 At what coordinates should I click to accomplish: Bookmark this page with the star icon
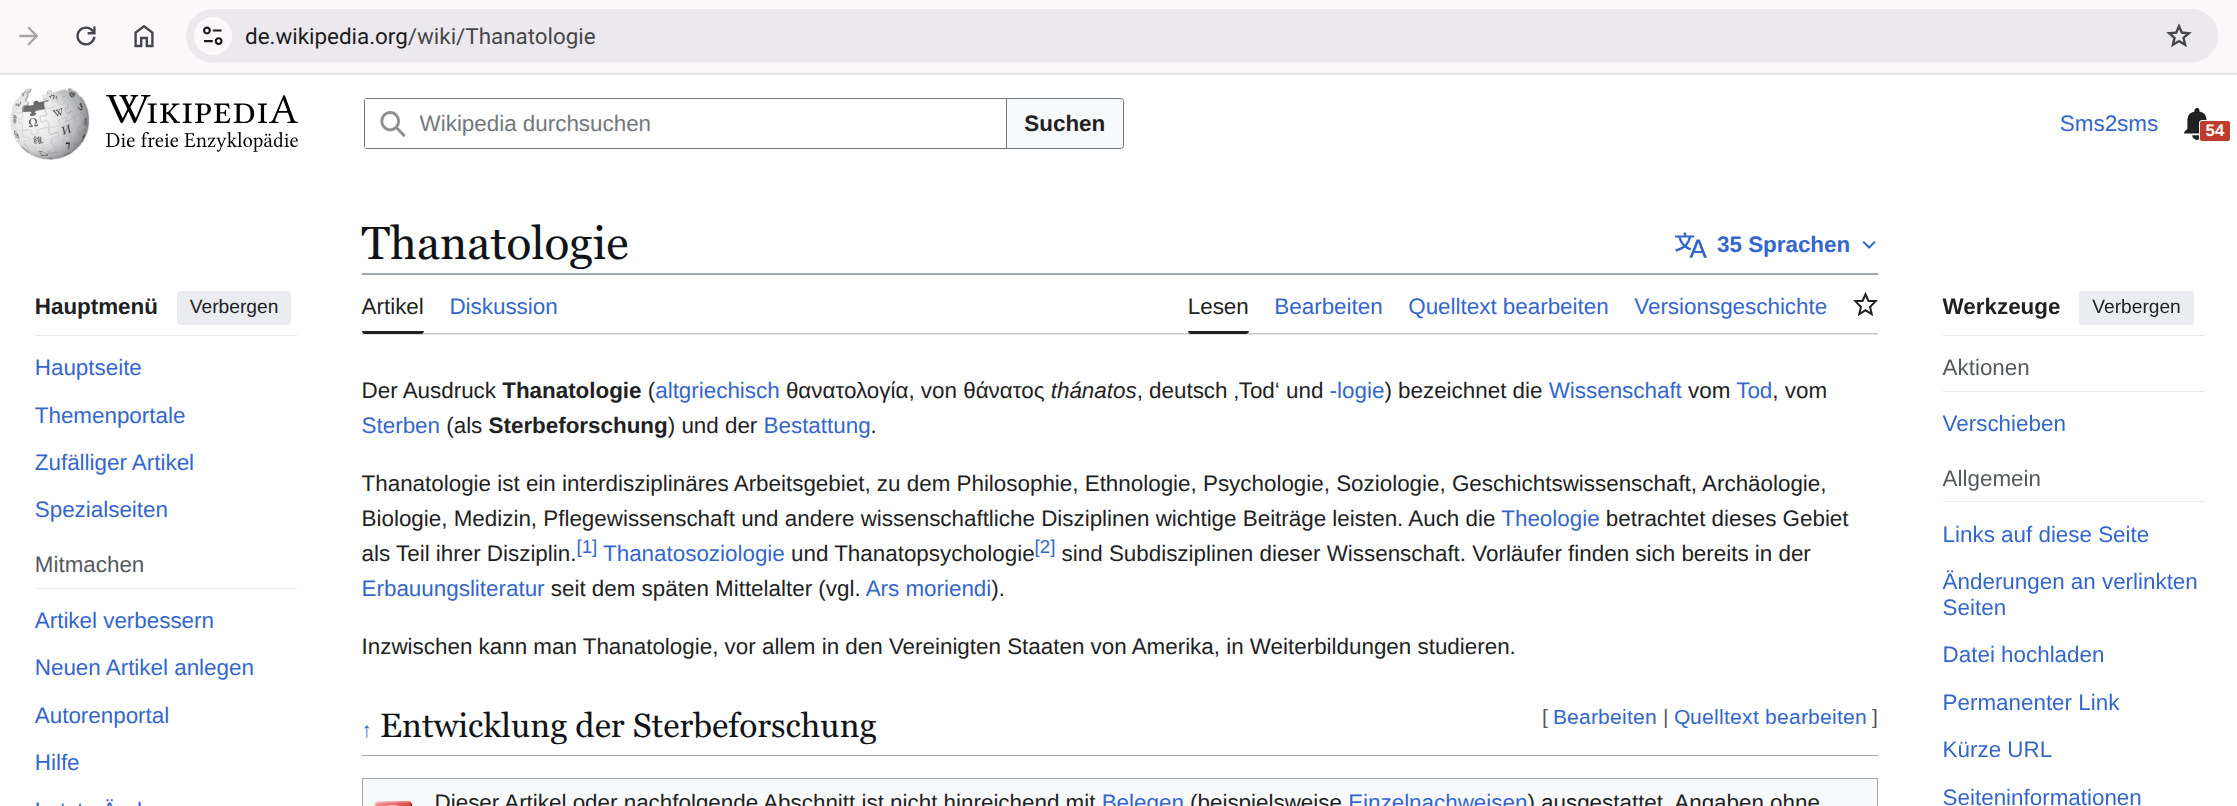pos(2178,36)
